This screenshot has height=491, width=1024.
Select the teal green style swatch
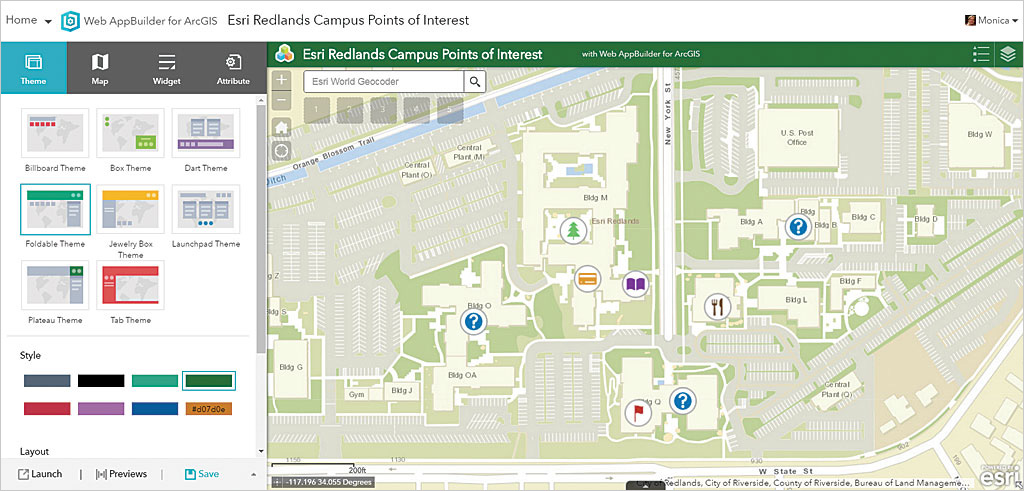(x=155, y=381)
